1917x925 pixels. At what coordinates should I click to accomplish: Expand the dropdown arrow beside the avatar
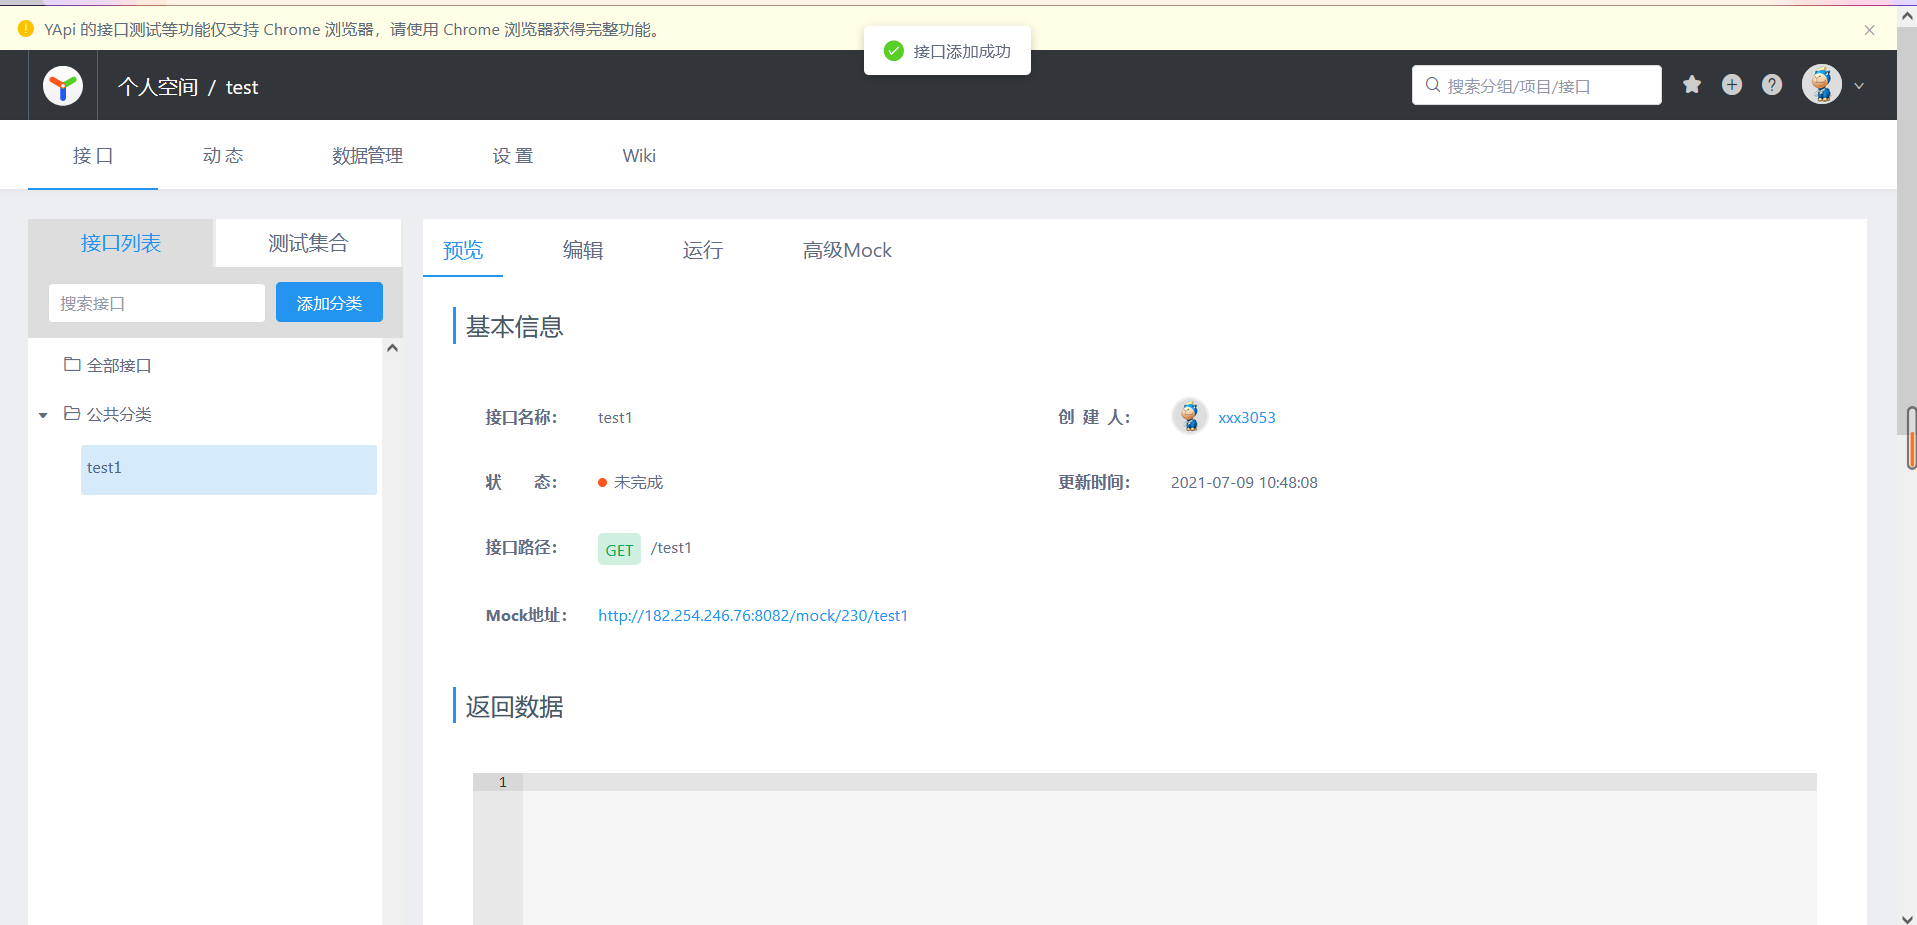pyautogui.click(x=1860, y=85)
